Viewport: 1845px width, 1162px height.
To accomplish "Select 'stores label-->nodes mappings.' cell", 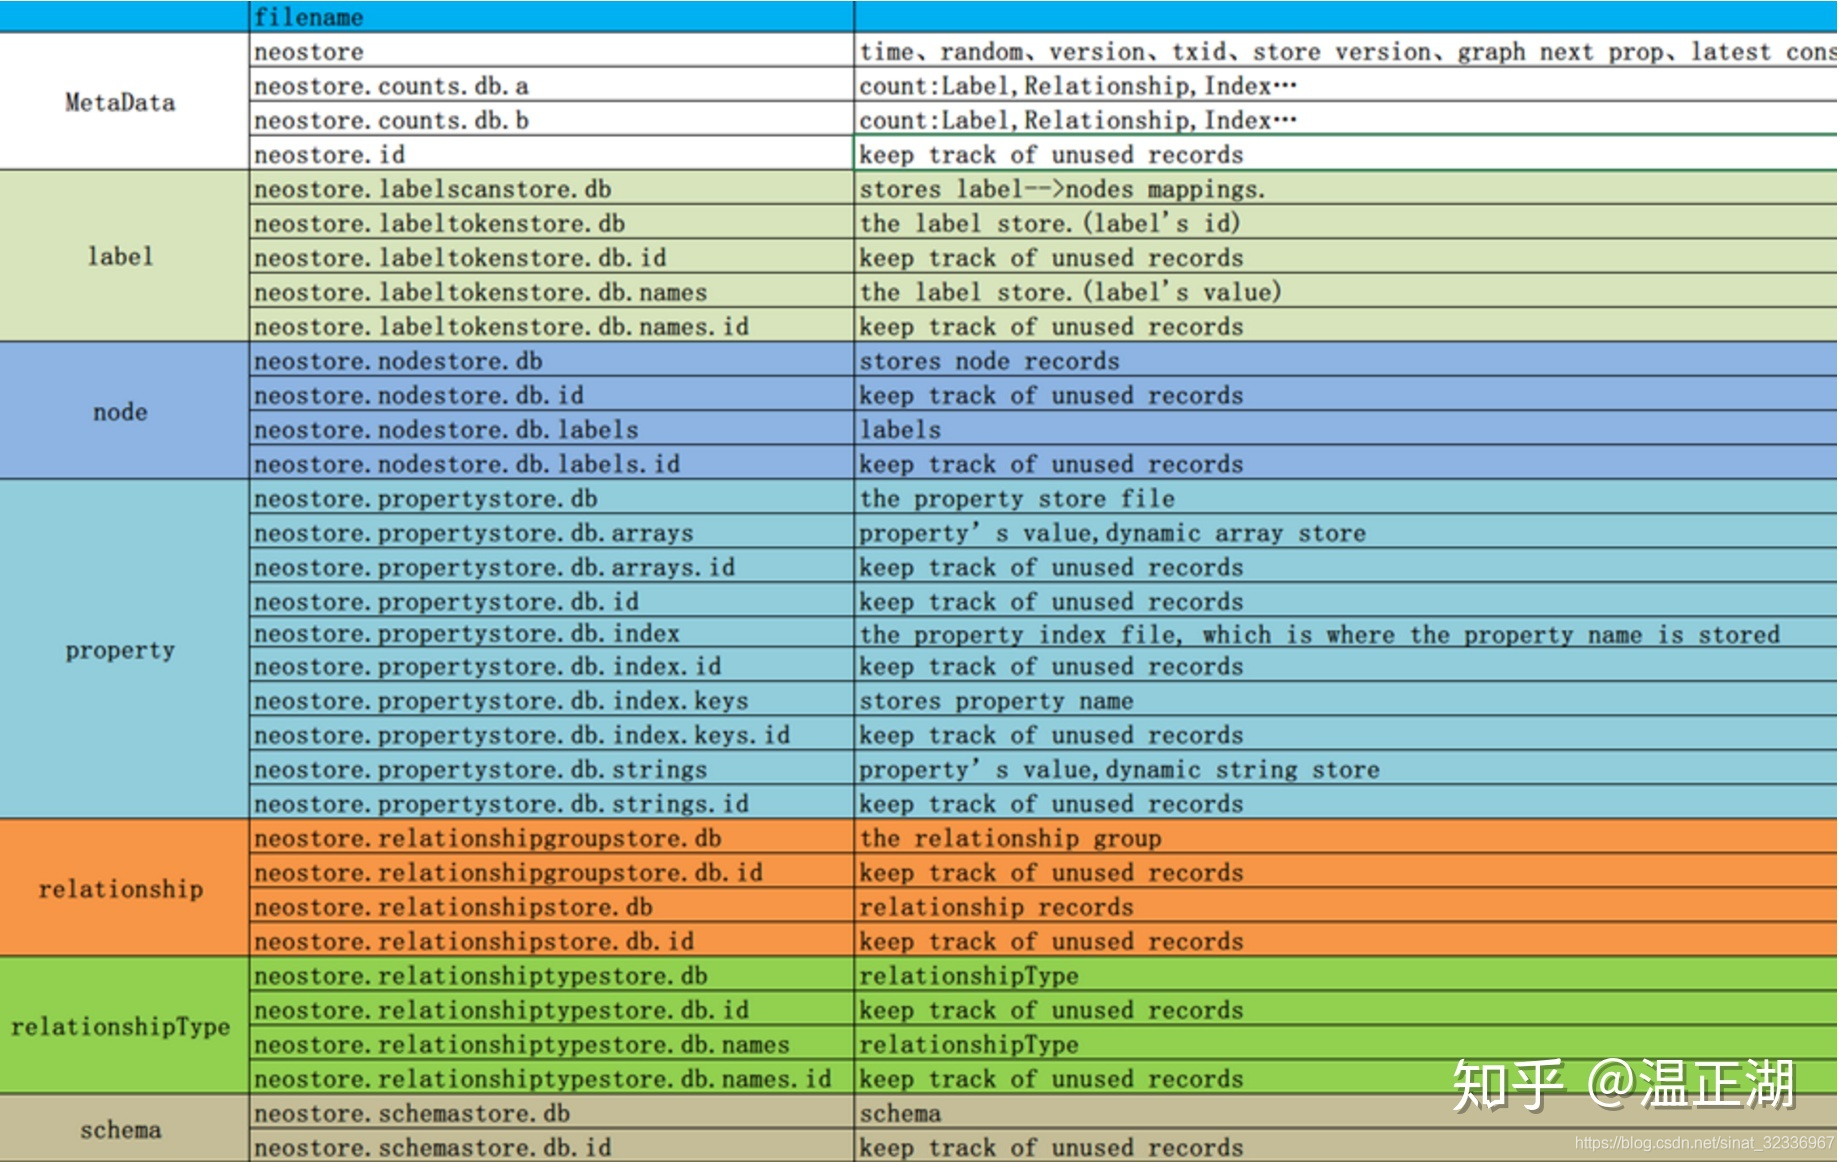I will 1346,188.
